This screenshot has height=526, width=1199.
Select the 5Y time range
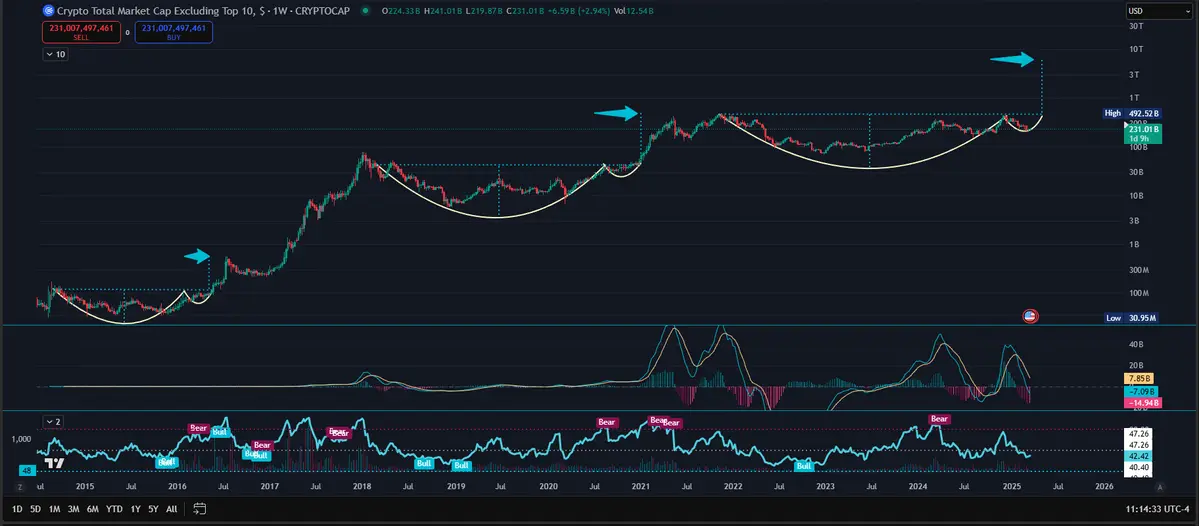coord(154,508)
